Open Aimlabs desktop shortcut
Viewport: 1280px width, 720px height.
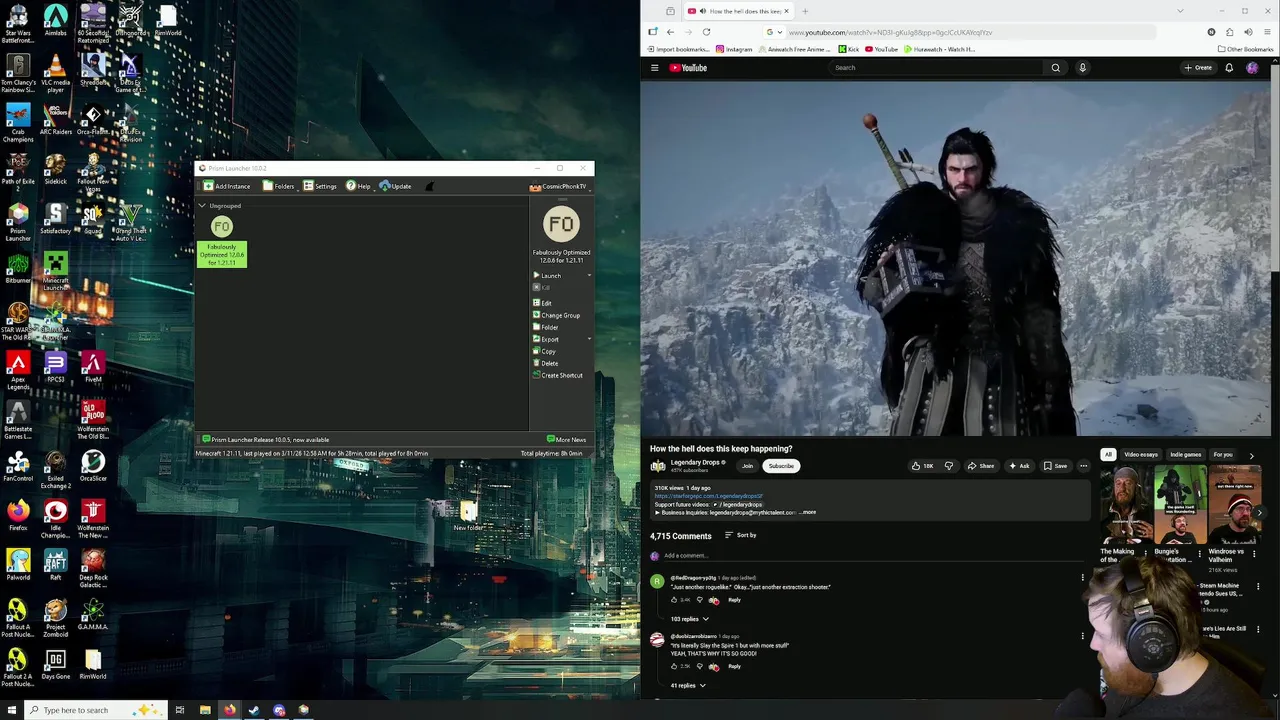pyautogui.click(x=55, y=20)
